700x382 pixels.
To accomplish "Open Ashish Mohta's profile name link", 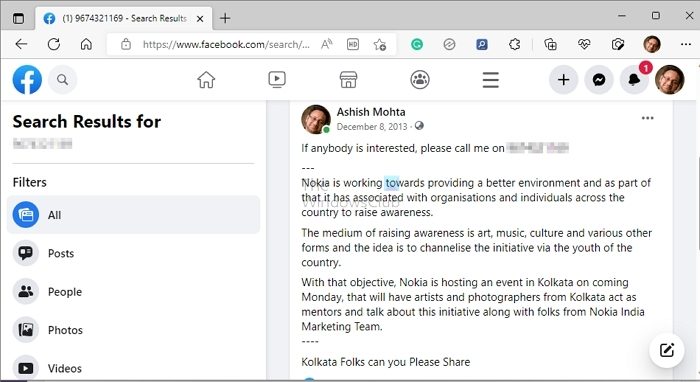I will click(371, 112).
